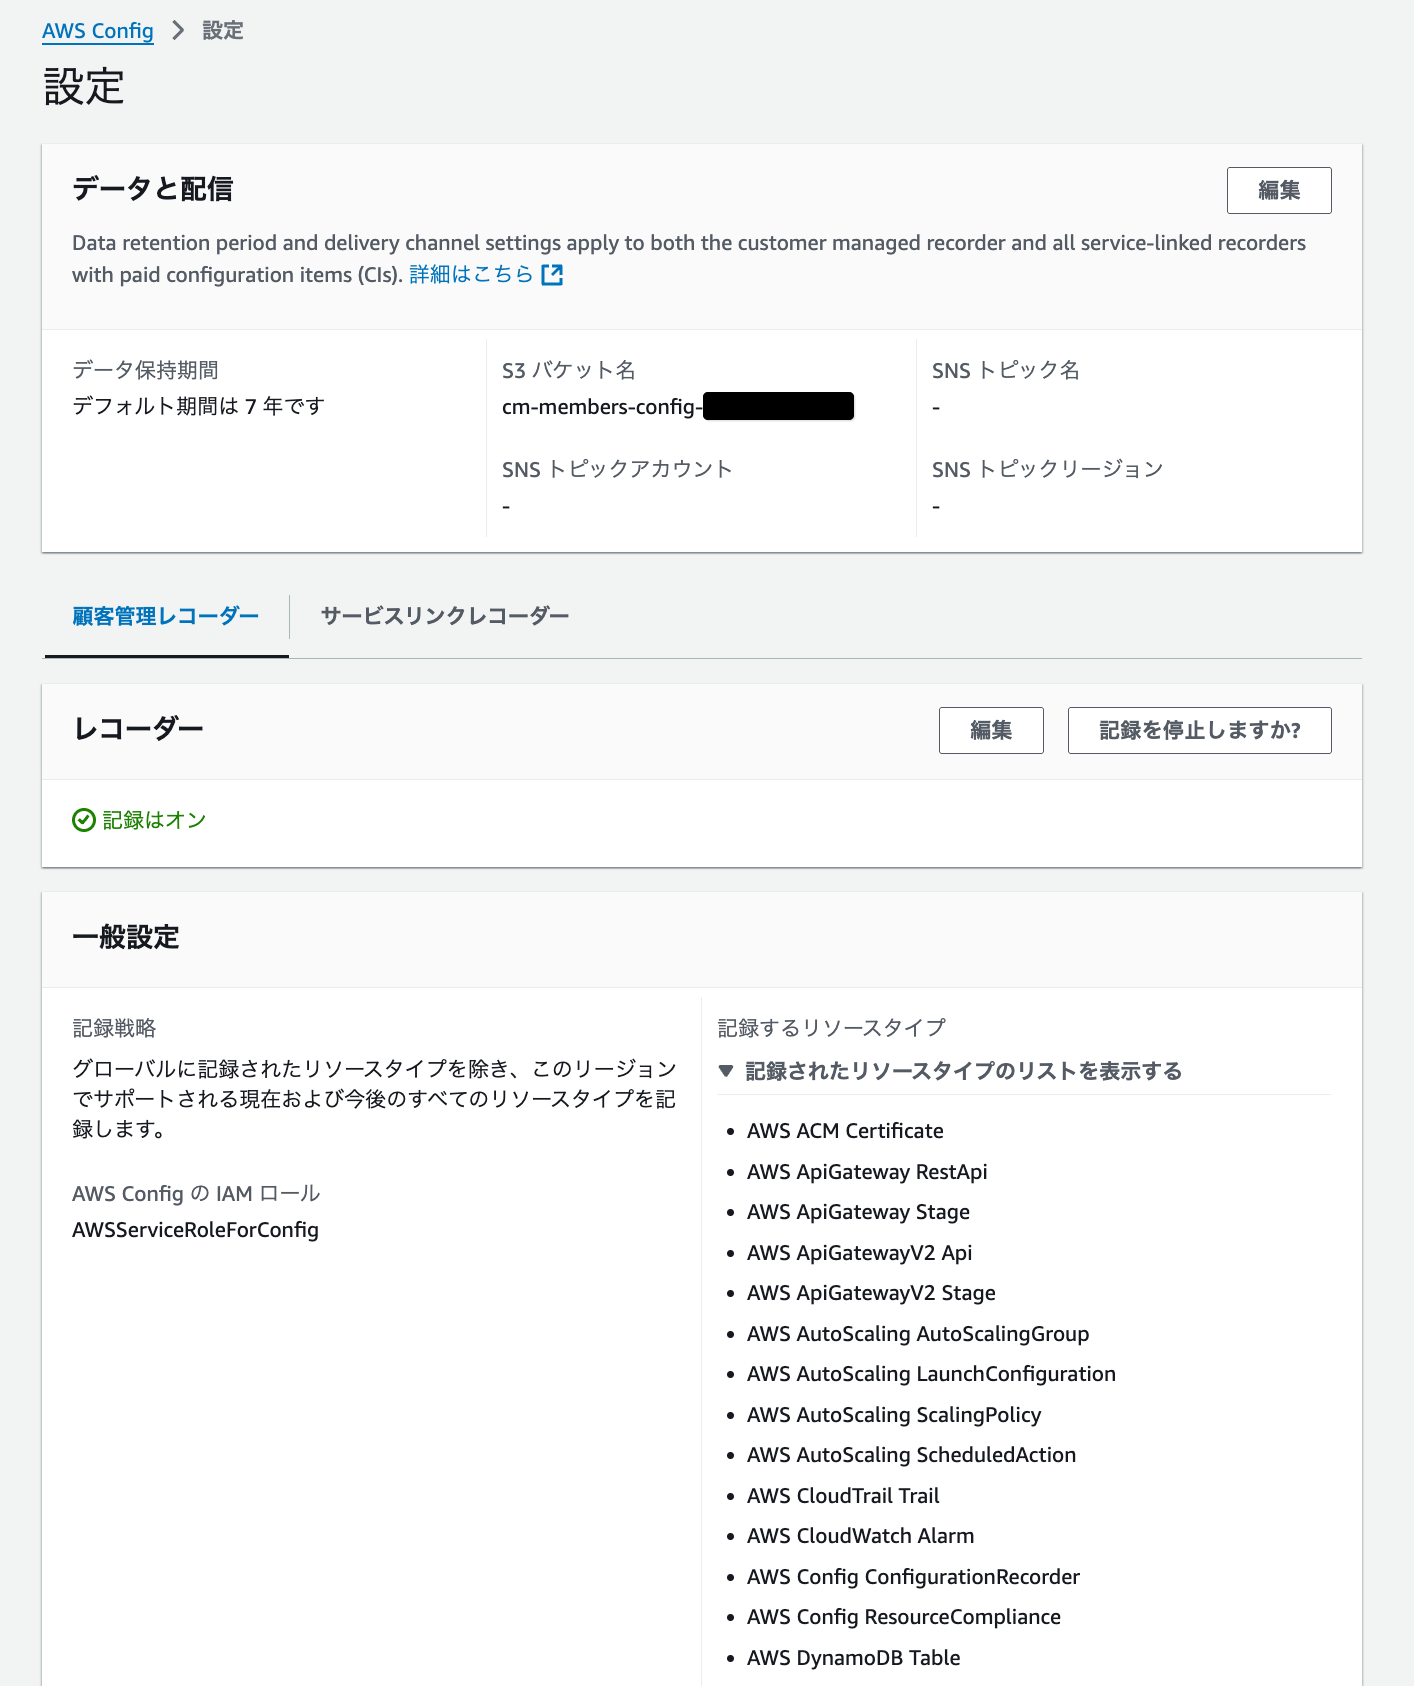Switch to the 顧客管理レコーダー tab
Viewport: 1414px width, 1686px height.
click(166, 616)
